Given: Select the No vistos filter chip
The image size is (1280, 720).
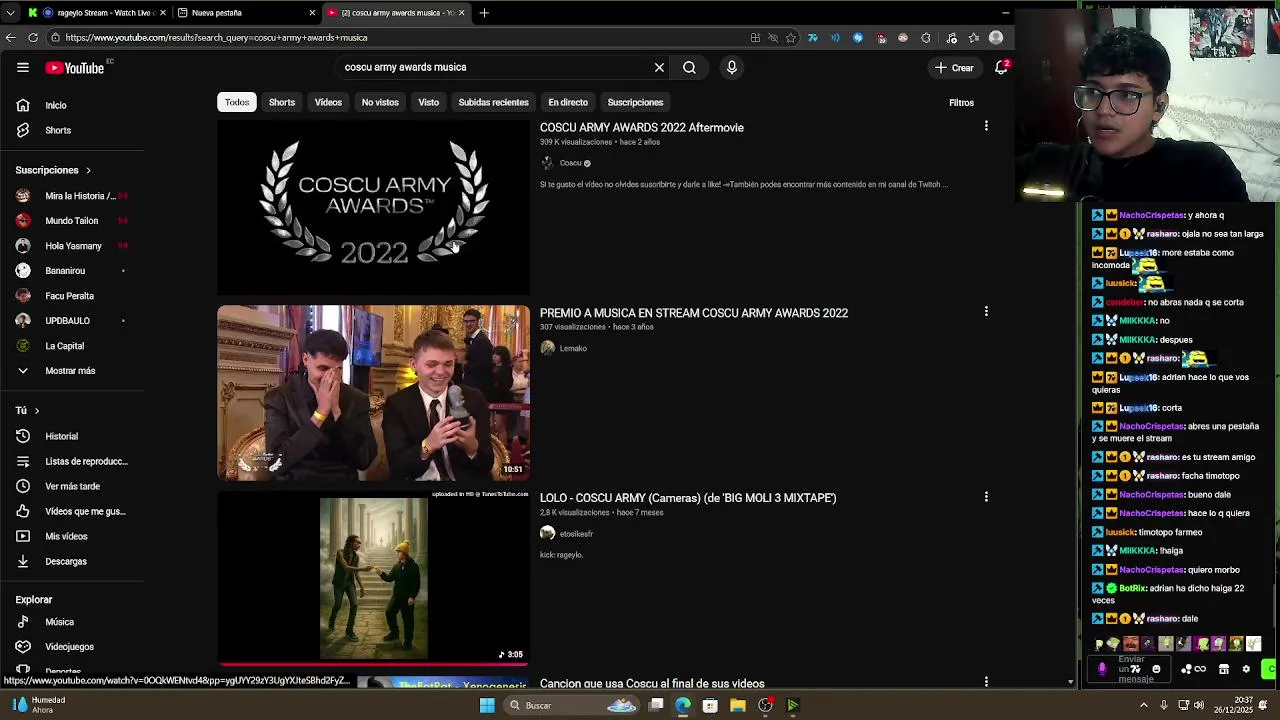Looking at the screenshot, I should point(380,102).
